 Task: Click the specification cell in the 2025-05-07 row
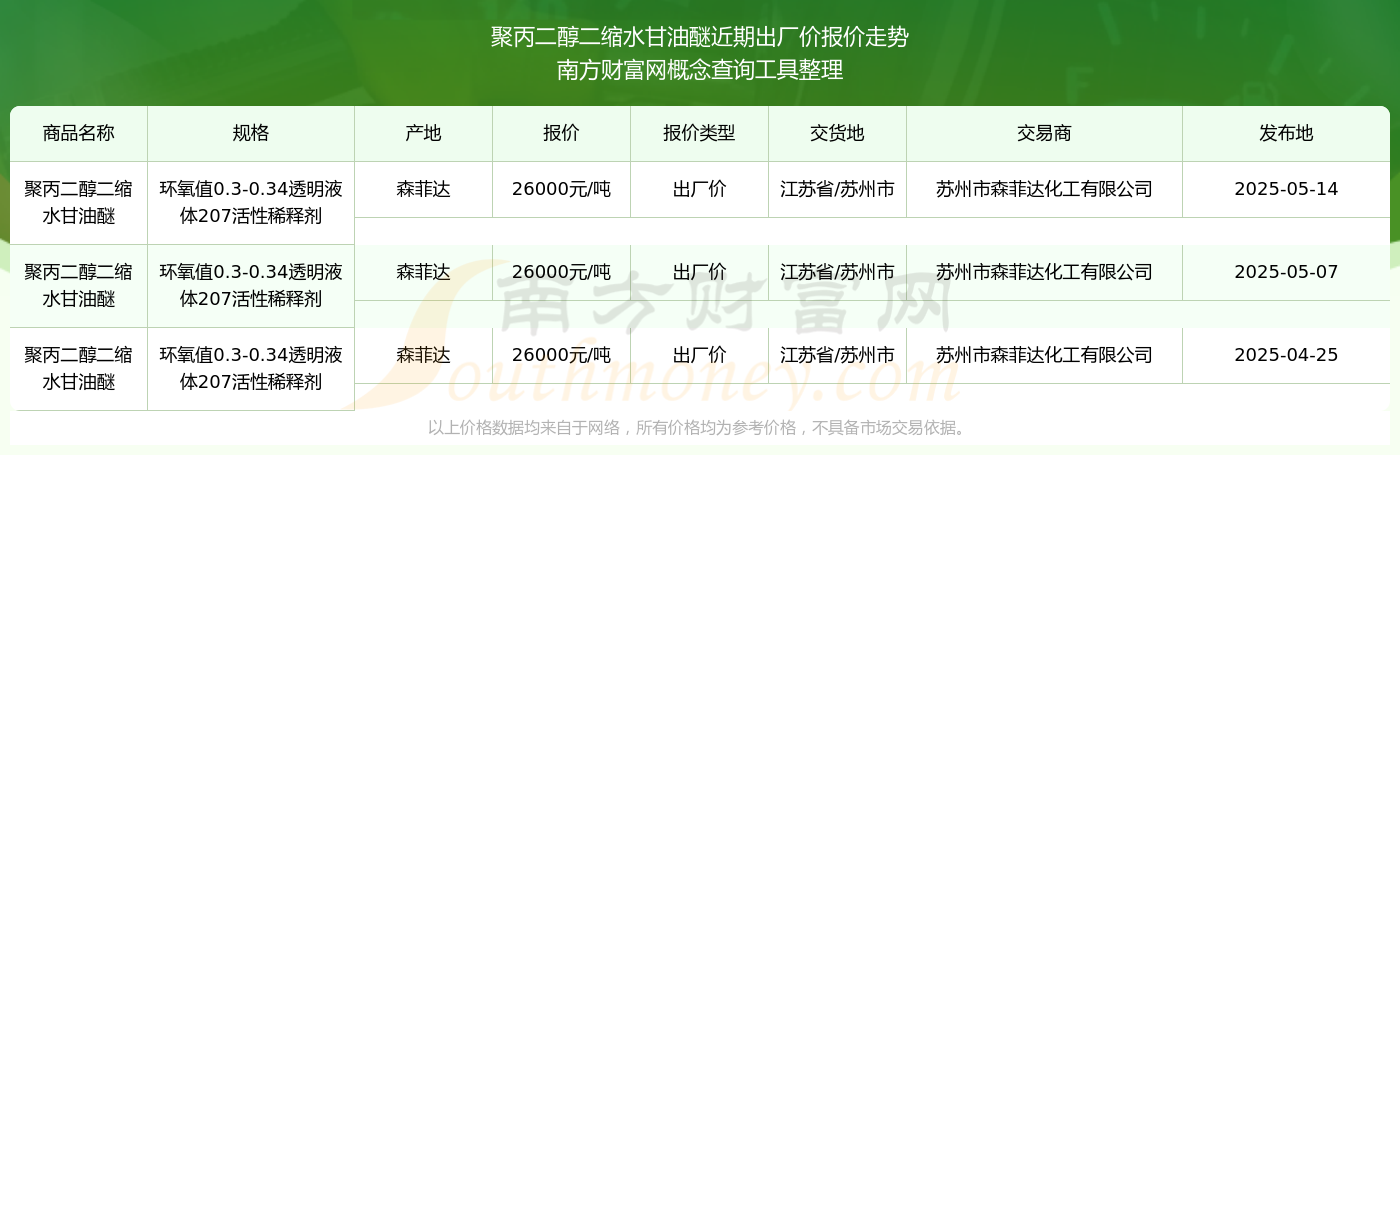[251, 286]
